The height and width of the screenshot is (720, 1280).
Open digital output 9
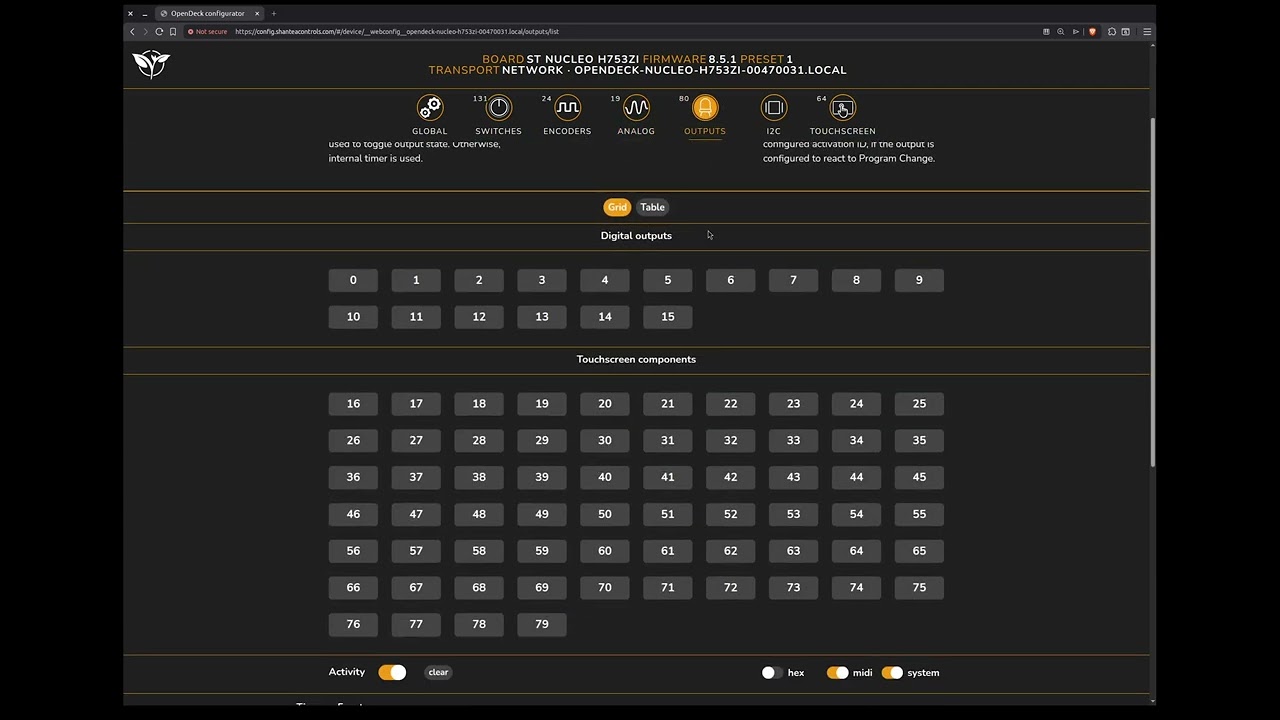tap(919, 280)
